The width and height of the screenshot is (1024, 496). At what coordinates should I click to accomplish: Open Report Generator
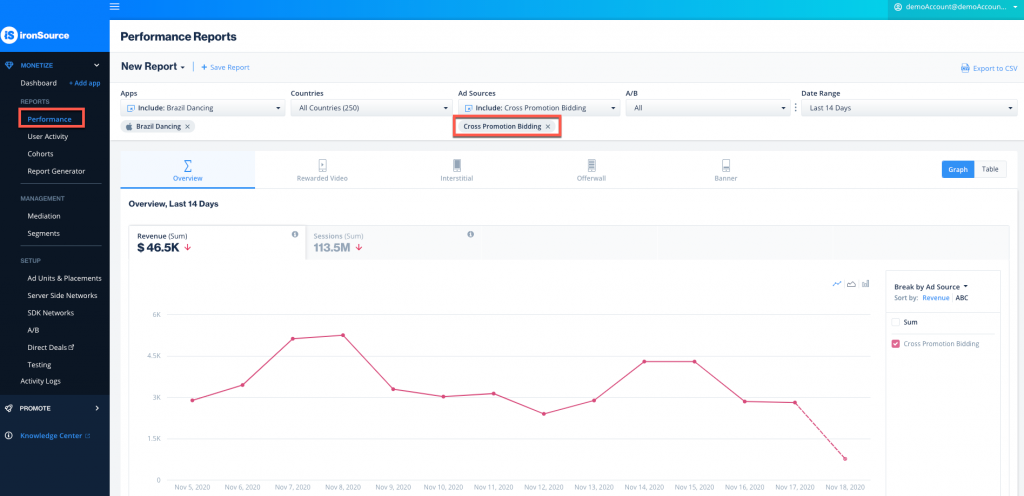pos(56,171)
